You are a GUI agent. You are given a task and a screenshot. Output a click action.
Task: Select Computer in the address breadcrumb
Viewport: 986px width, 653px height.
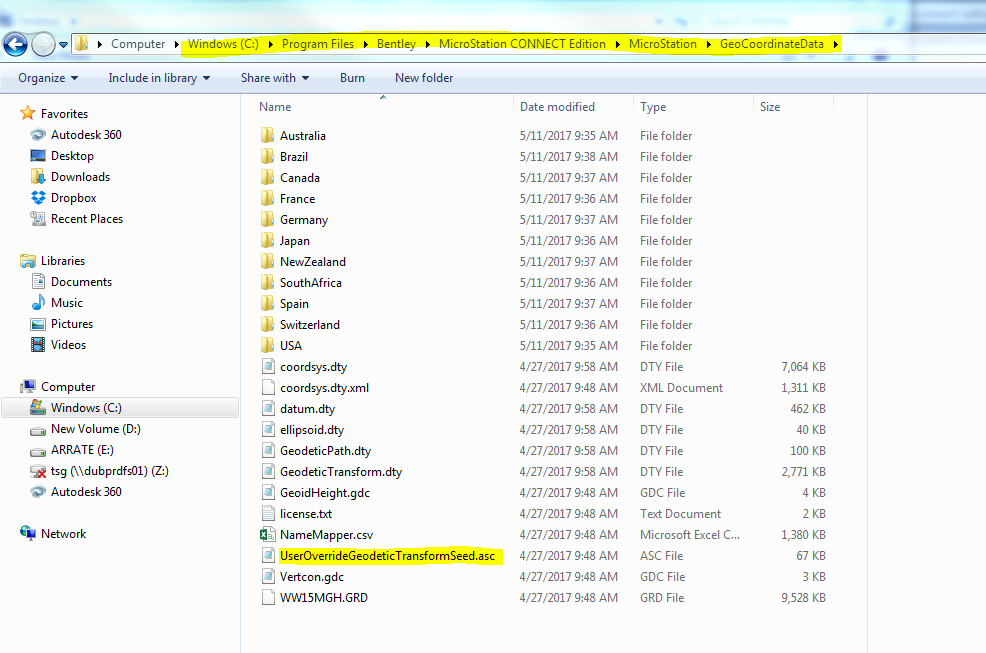pos(138,44)
